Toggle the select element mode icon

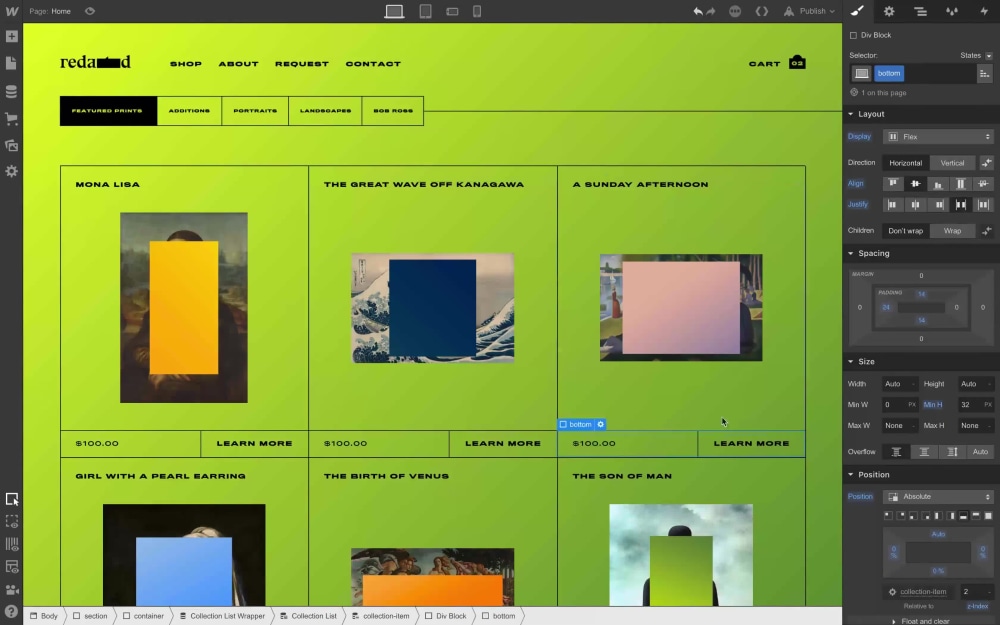pos(11,499)
